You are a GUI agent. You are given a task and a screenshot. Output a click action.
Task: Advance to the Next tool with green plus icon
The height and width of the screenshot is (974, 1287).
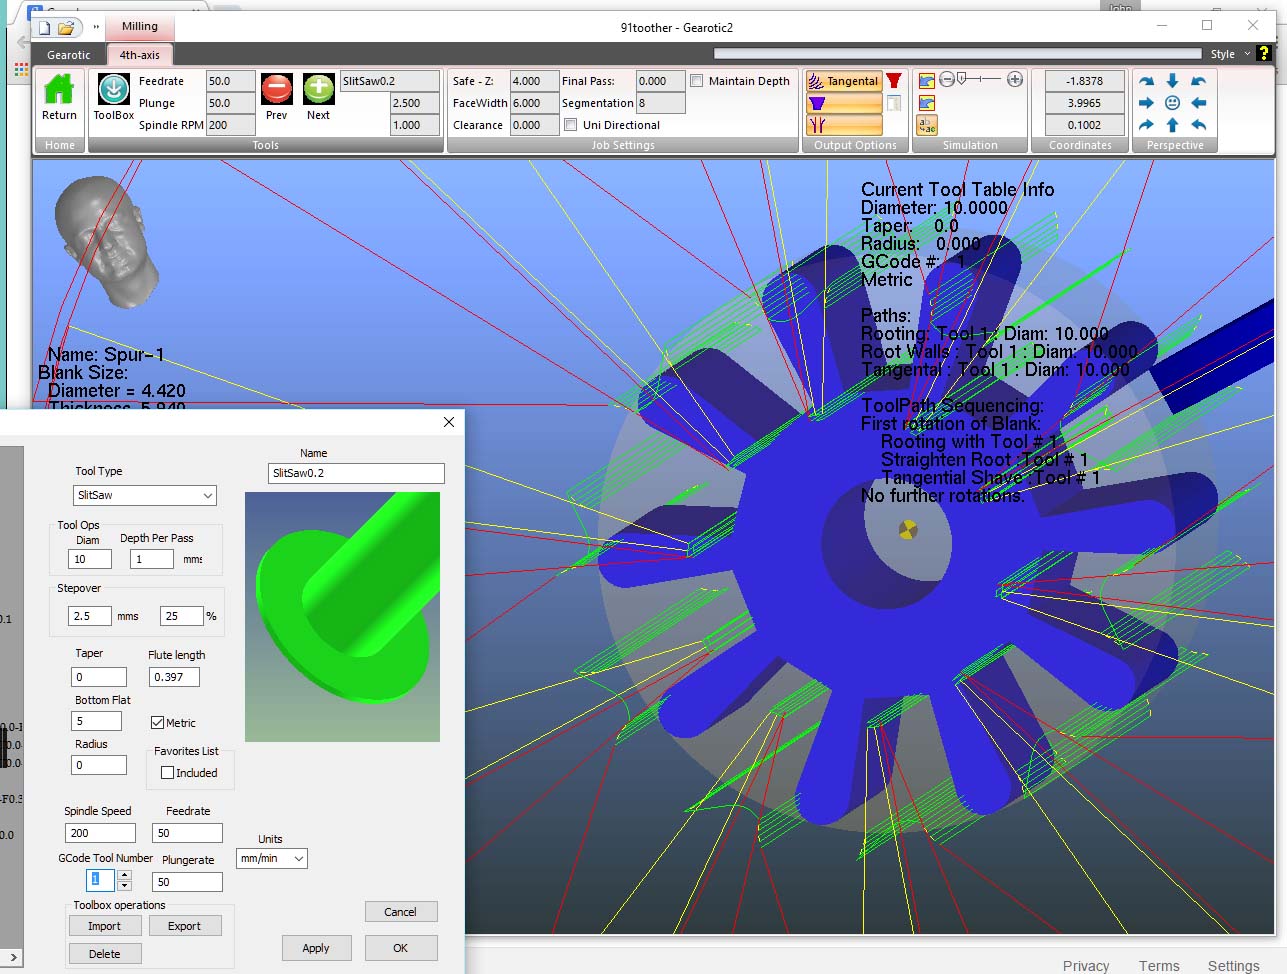click(x=318, y=91)
